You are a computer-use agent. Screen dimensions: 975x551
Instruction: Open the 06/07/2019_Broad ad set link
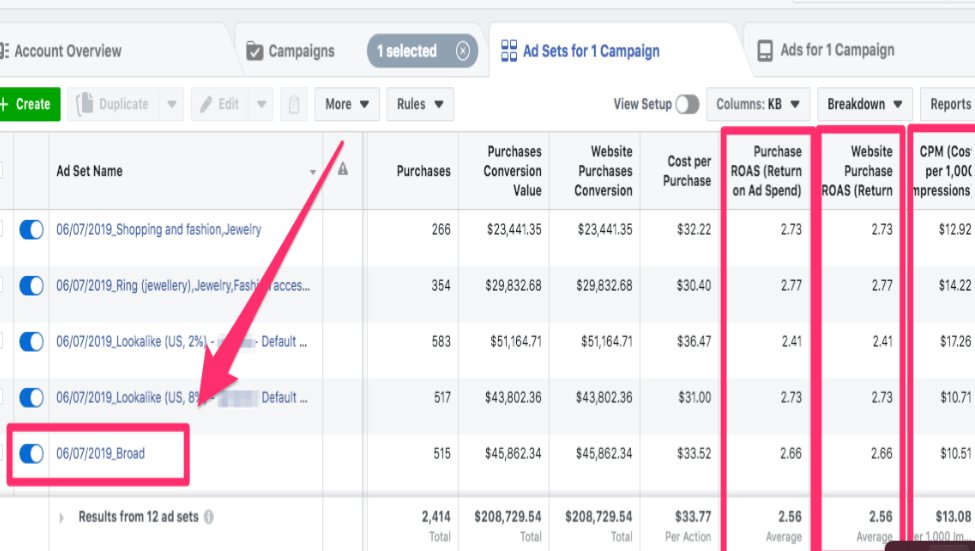(100, 453)
